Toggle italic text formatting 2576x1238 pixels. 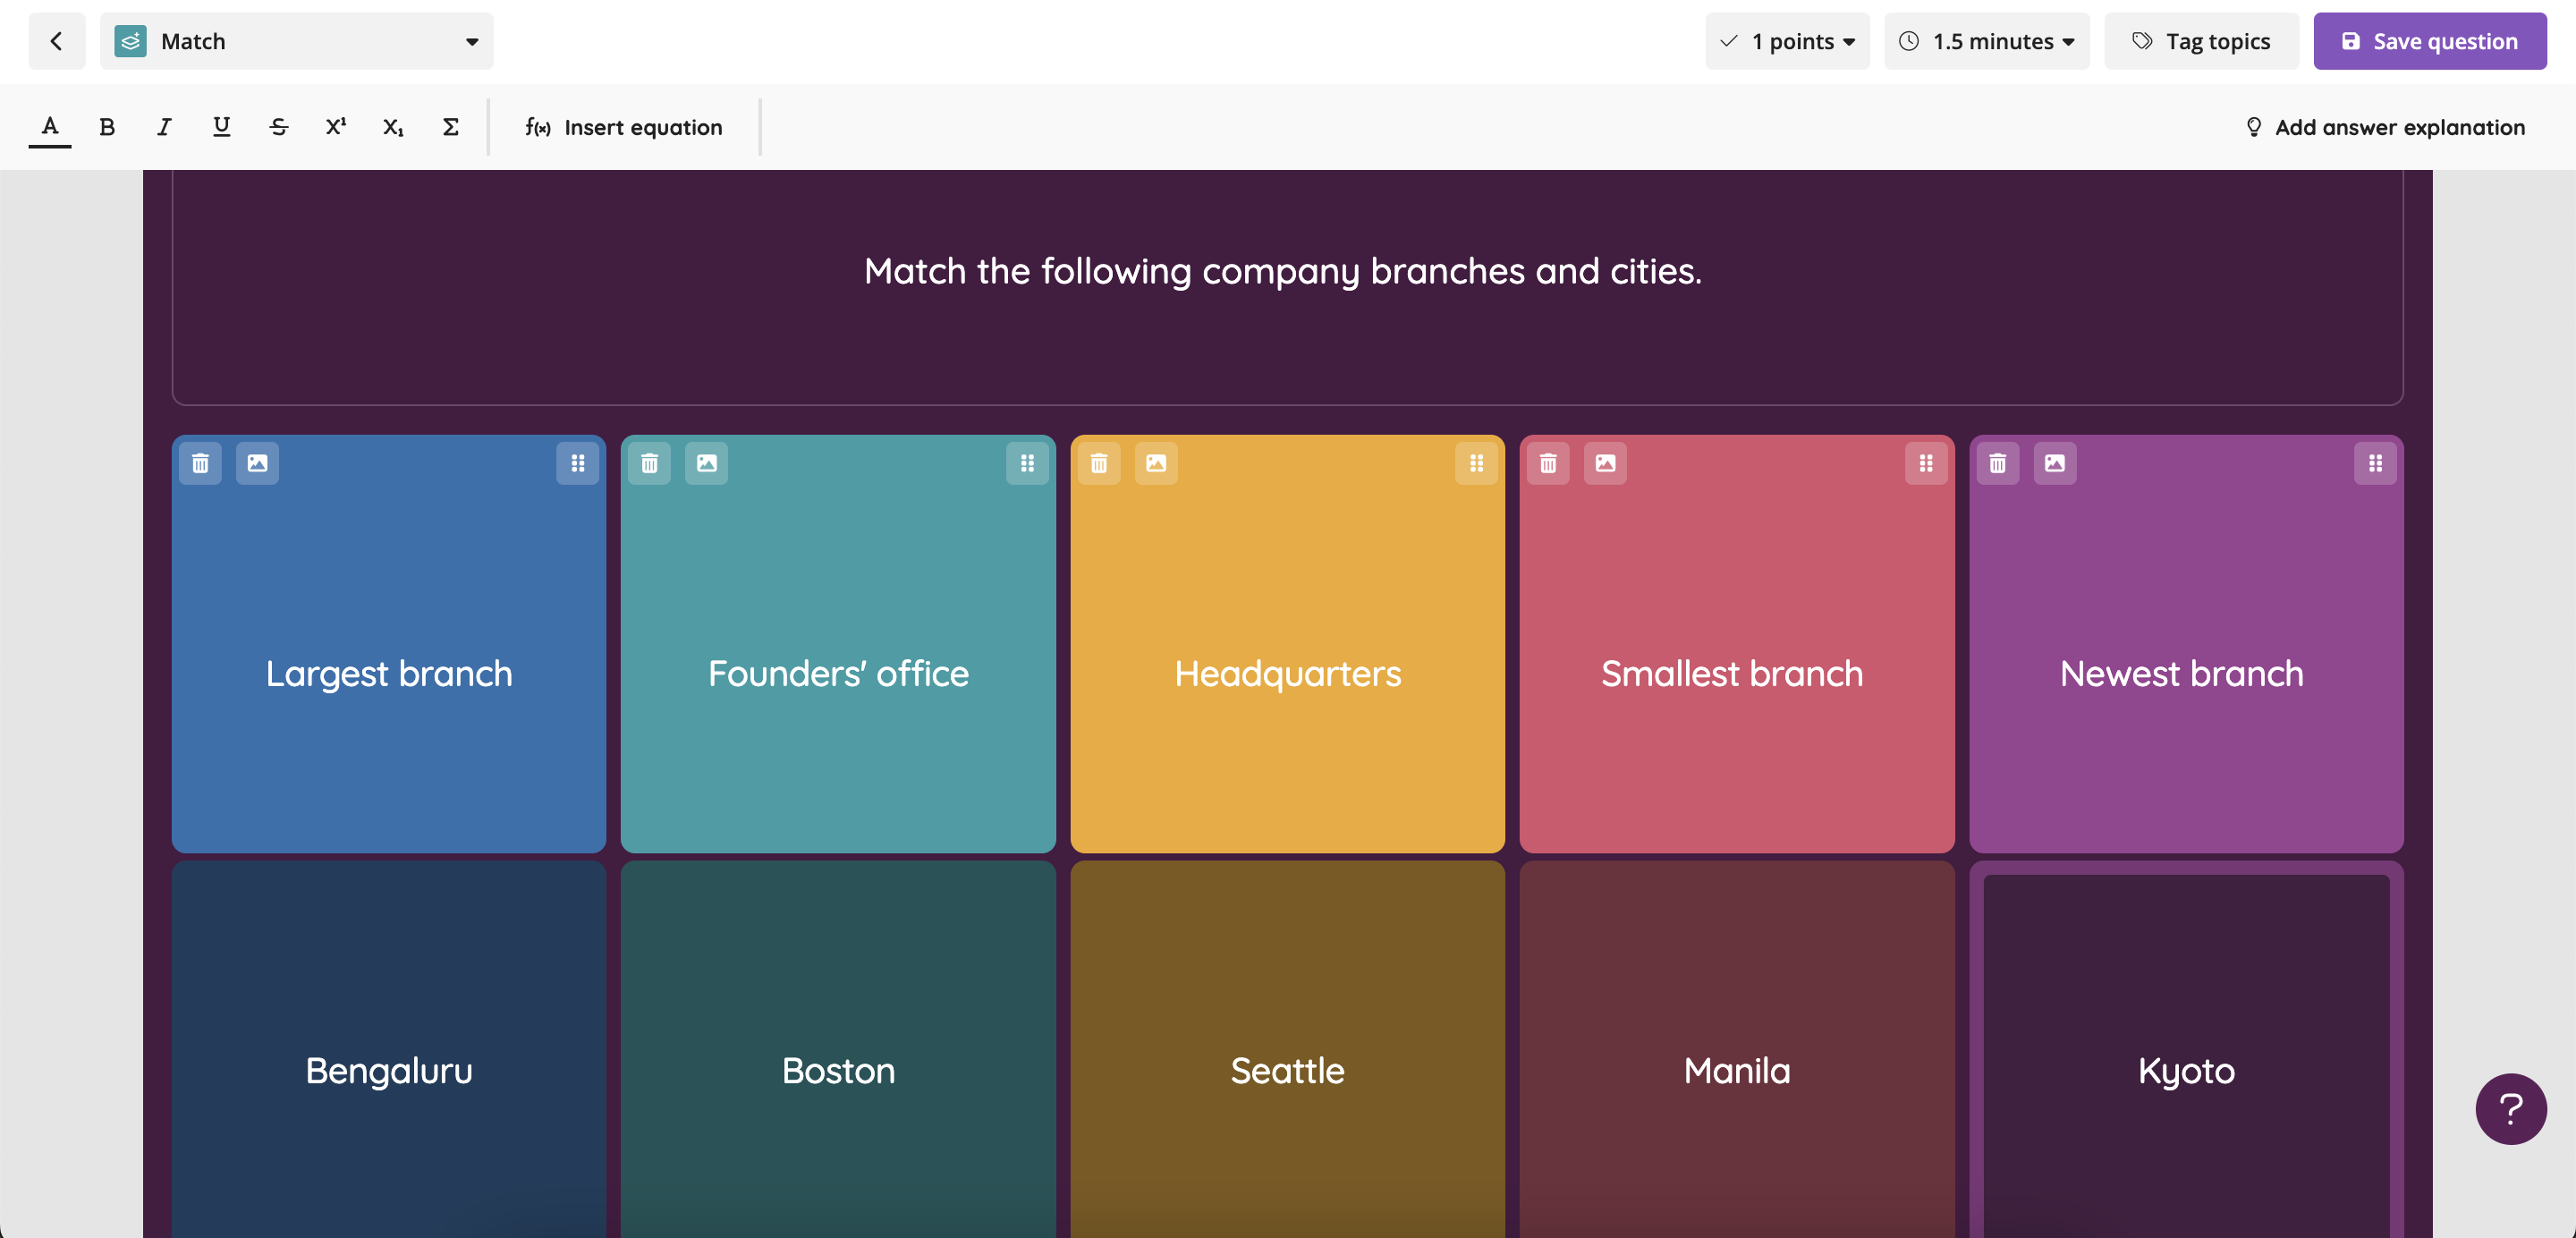(164, 127)
